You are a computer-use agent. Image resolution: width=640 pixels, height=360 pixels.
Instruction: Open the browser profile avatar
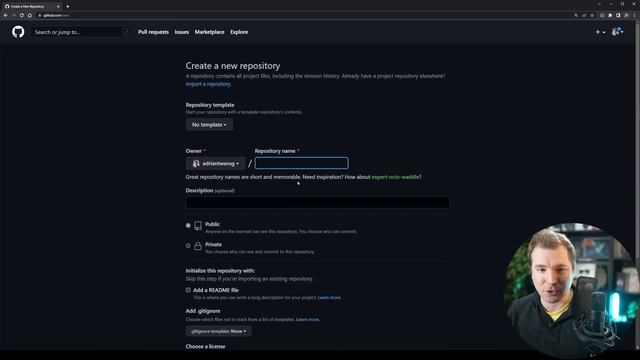coord(626,16)
